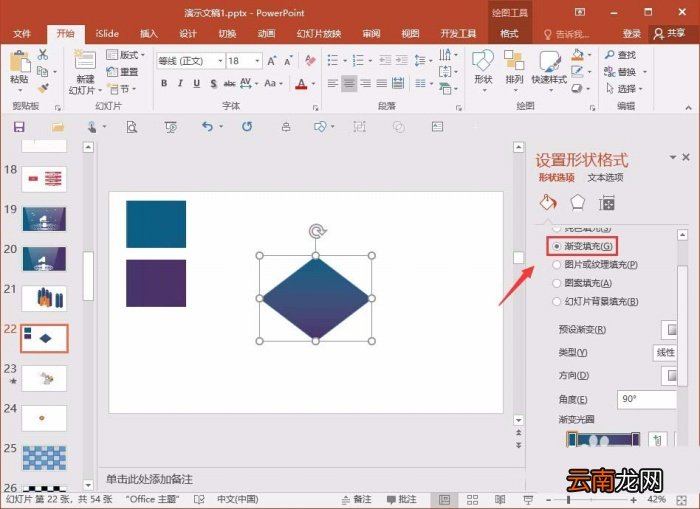The width and height of the screenshot is (700, 509).
Task: Open the 排列 arrange icon
Action: click(514, 69)
